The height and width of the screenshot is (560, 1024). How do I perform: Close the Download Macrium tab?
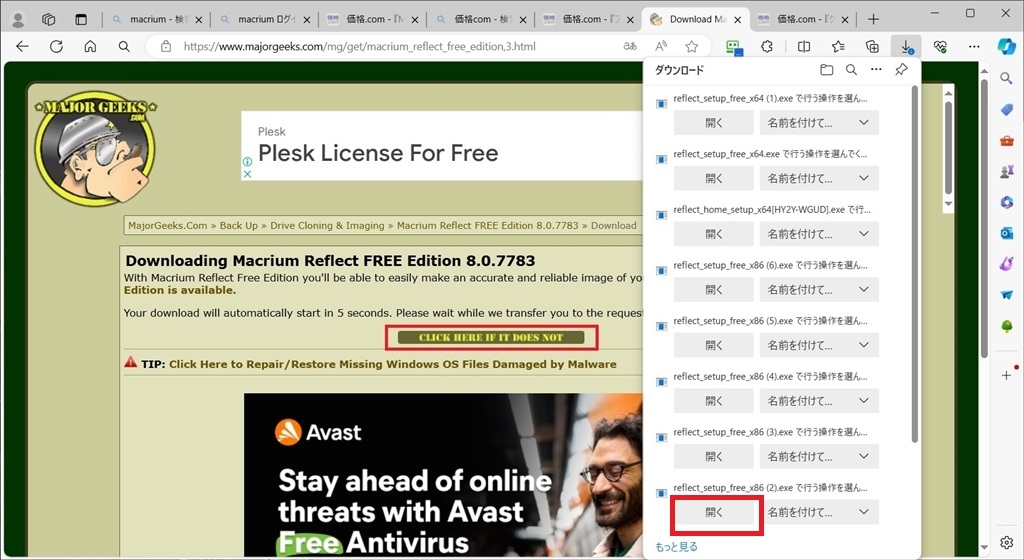(x=737, y=20)
